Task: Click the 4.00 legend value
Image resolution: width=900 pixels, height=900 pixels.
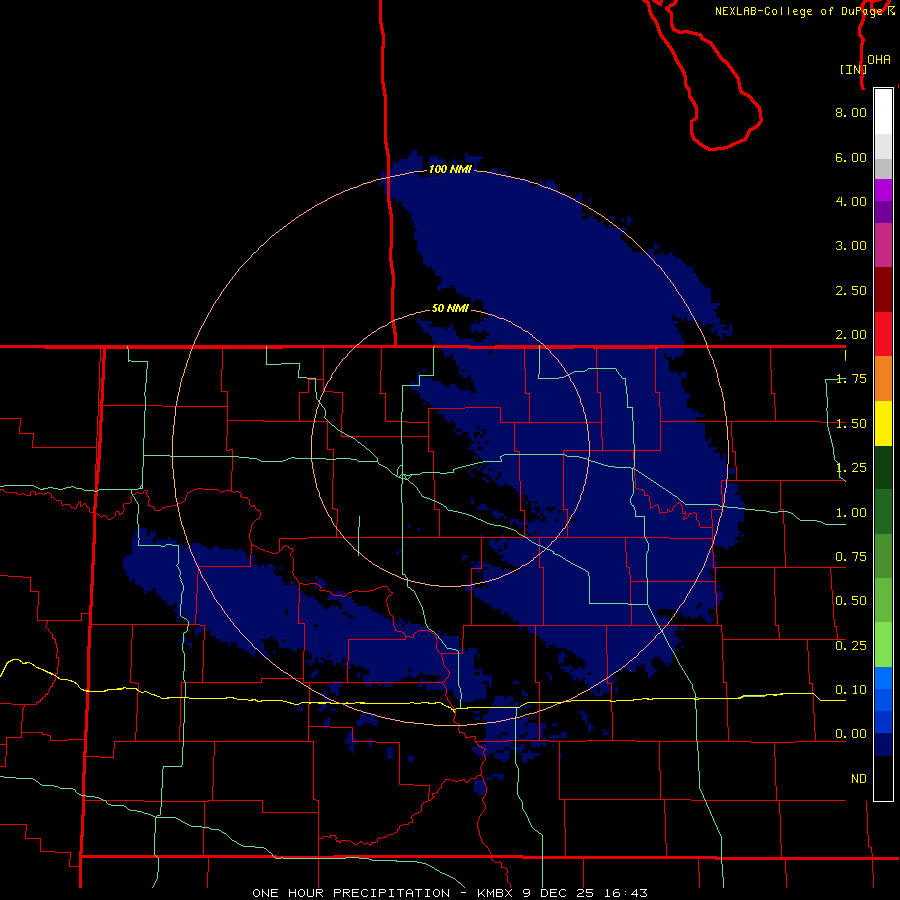Action: [851, 201]
